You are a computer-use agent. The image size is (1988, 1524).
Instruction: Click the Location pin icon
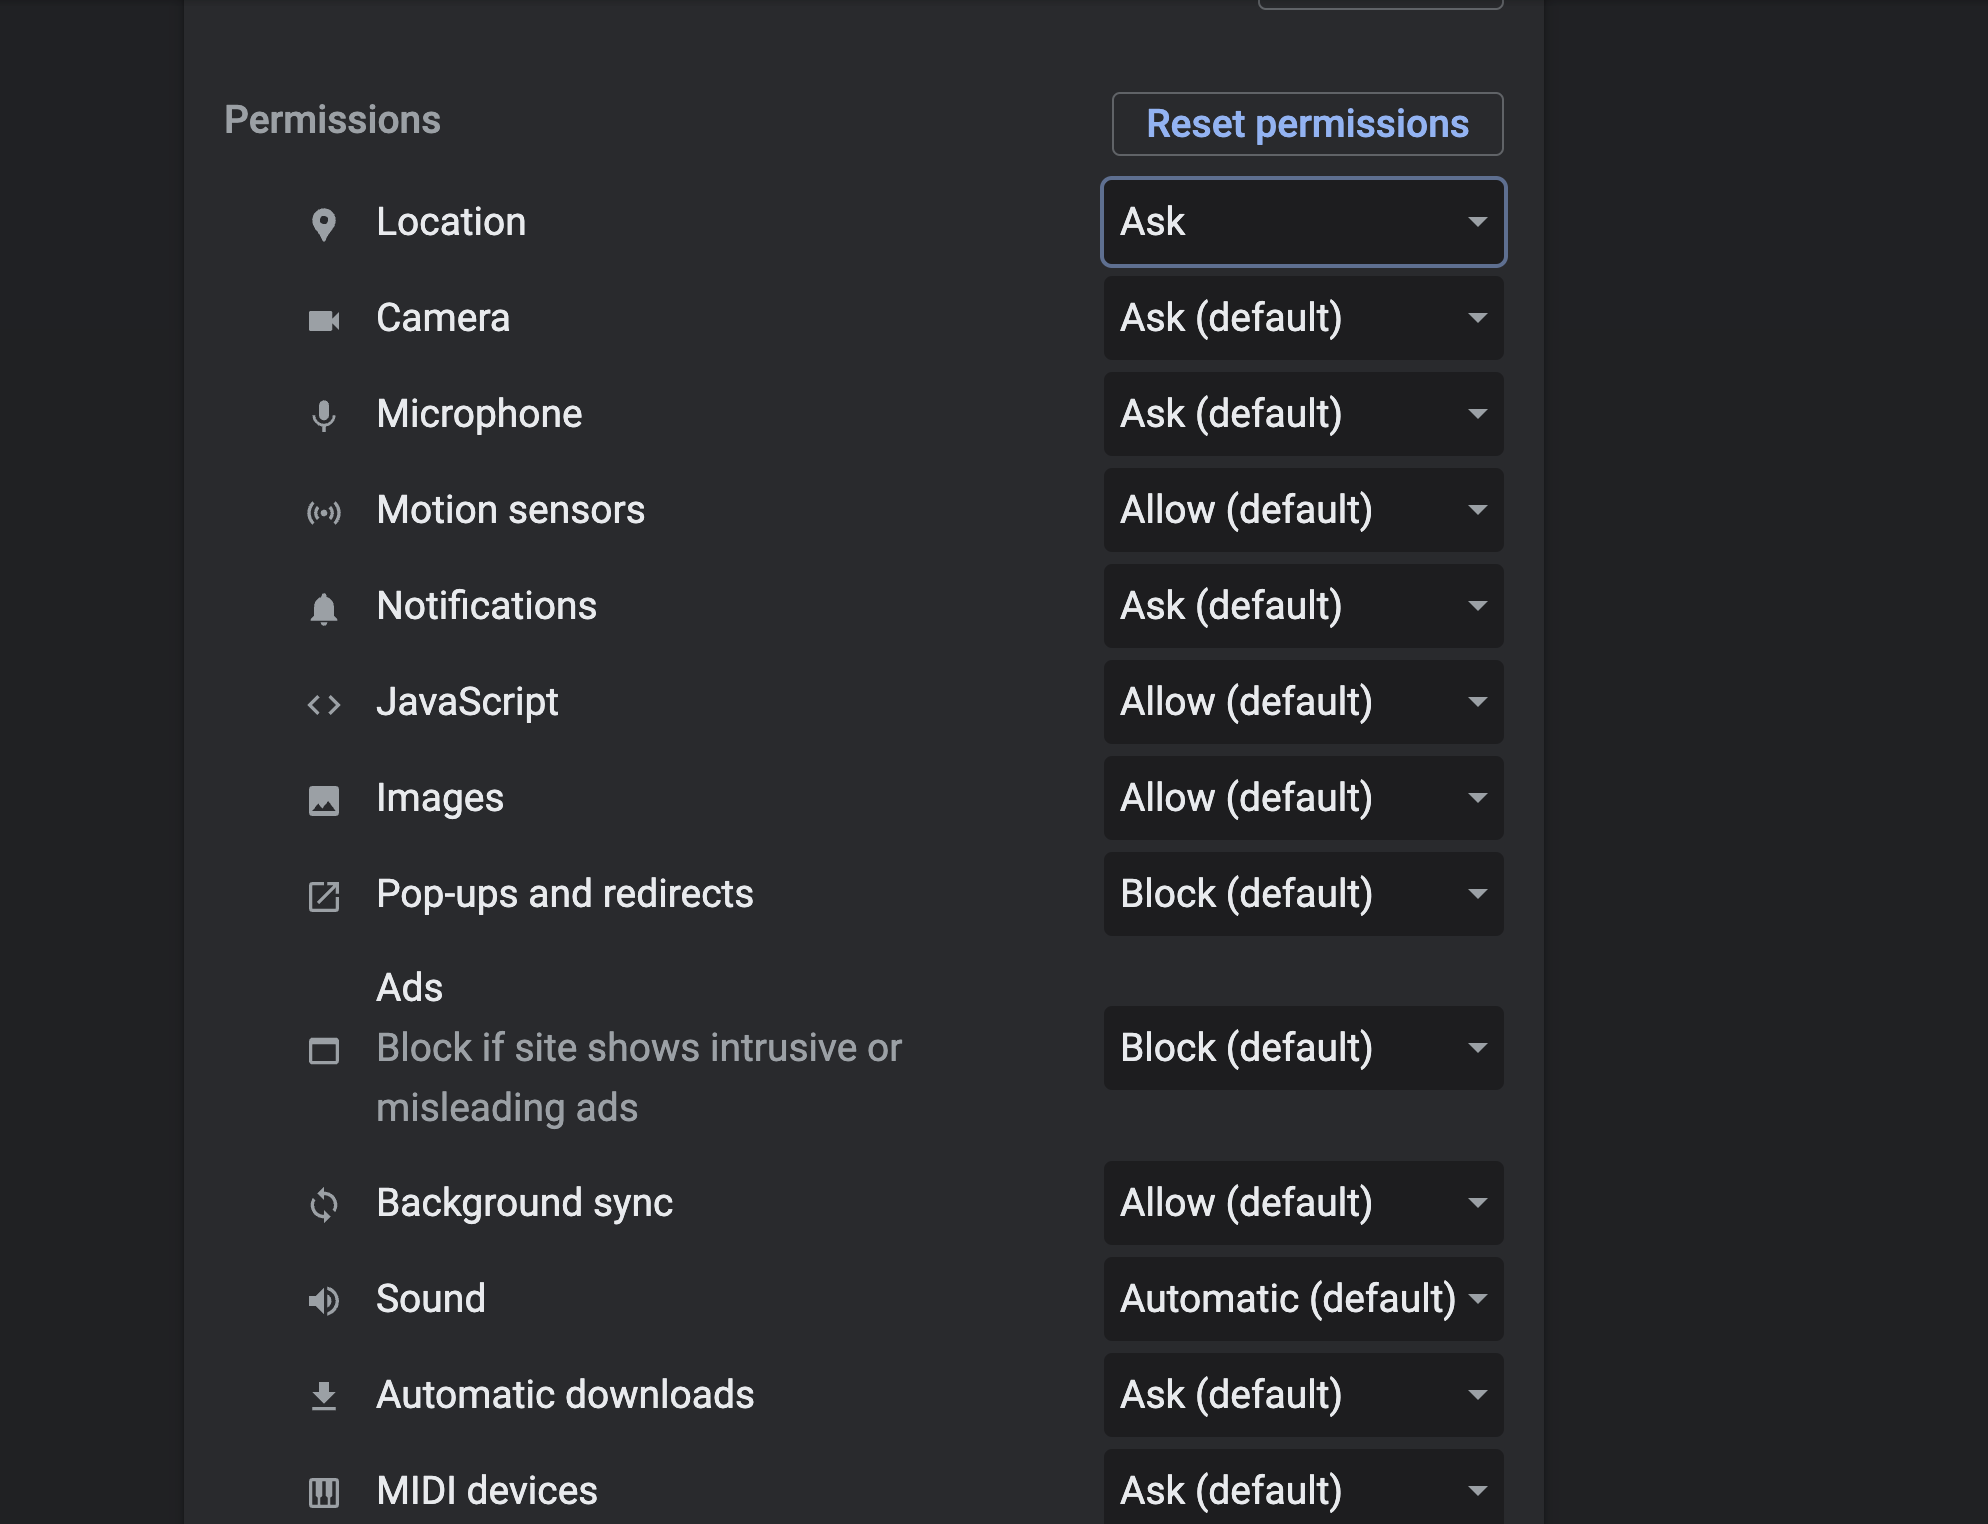[x=323, y=224]
